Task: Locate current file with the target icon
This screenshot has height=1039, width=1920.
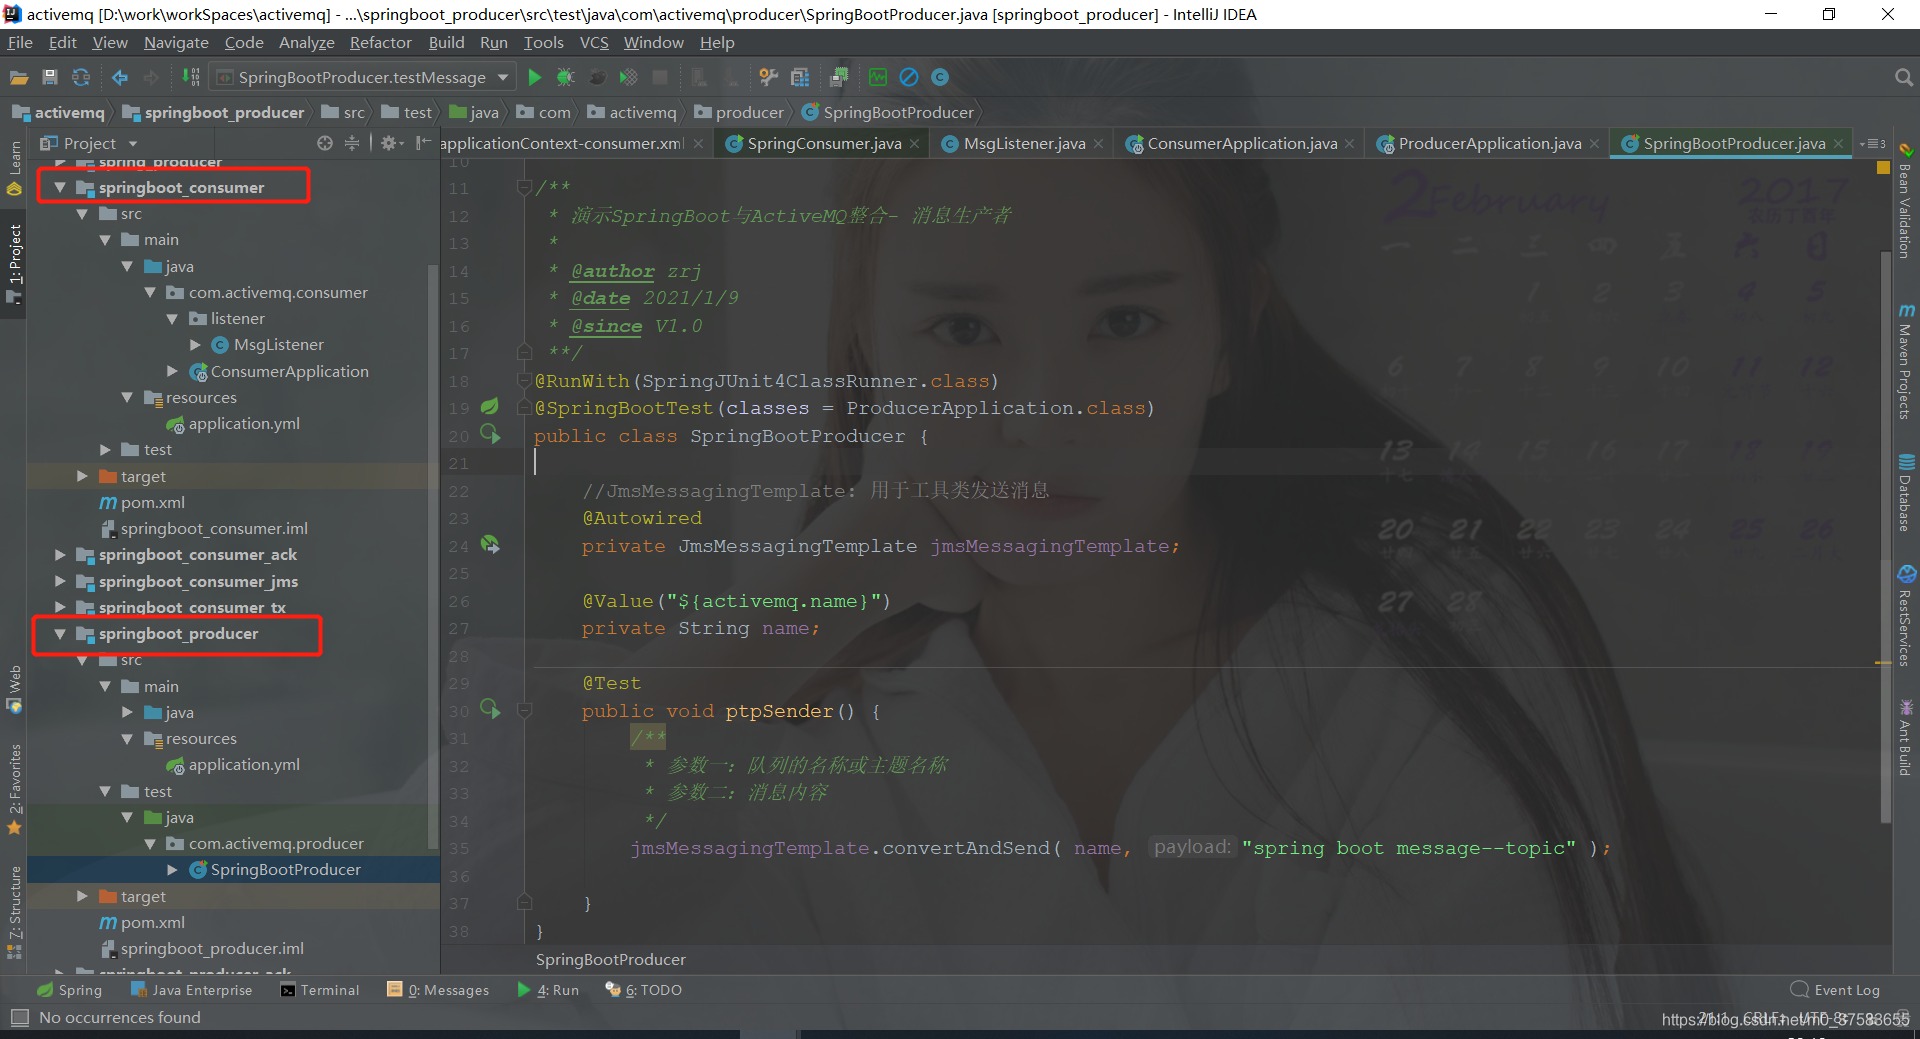Action: 325,143
